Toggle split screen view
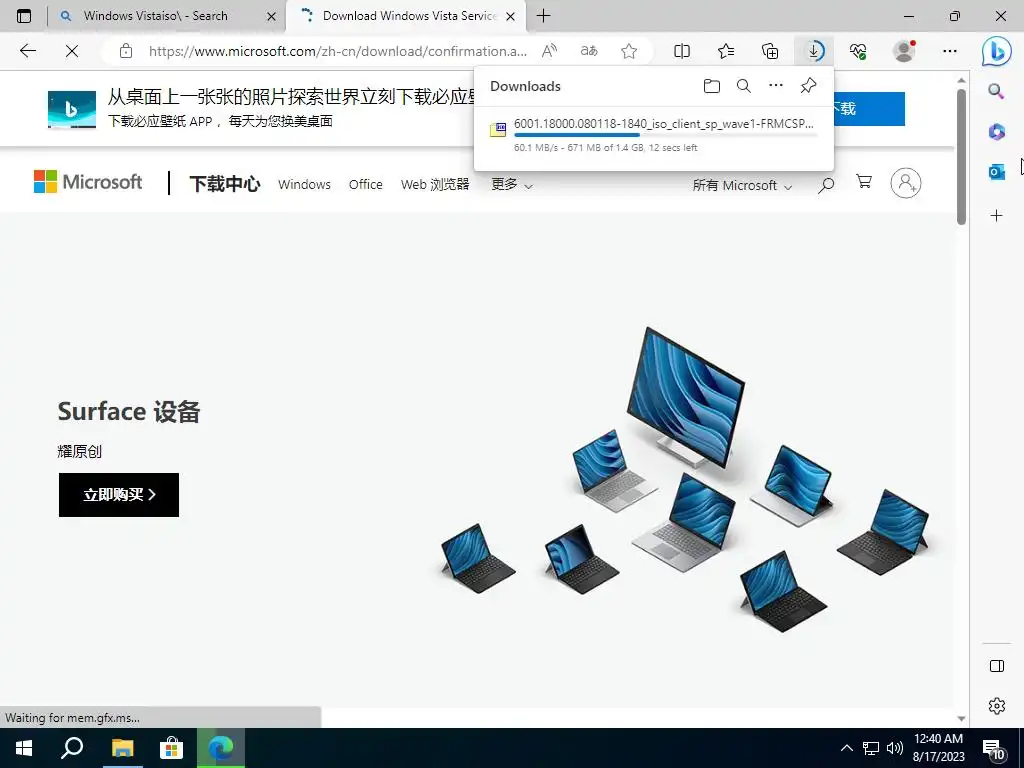This screenshot has height=768, width=1024. coord(682,51)
